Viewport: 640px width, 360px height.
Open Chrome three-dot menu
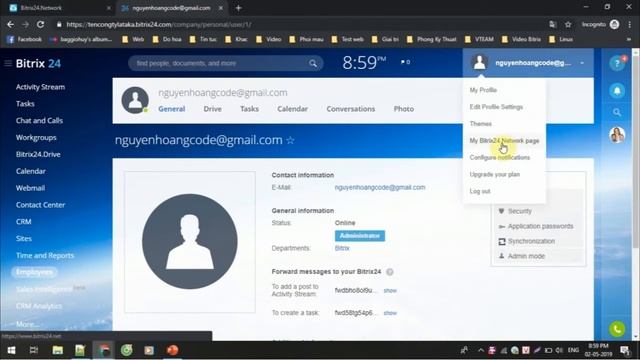click(x=629, y=24)
